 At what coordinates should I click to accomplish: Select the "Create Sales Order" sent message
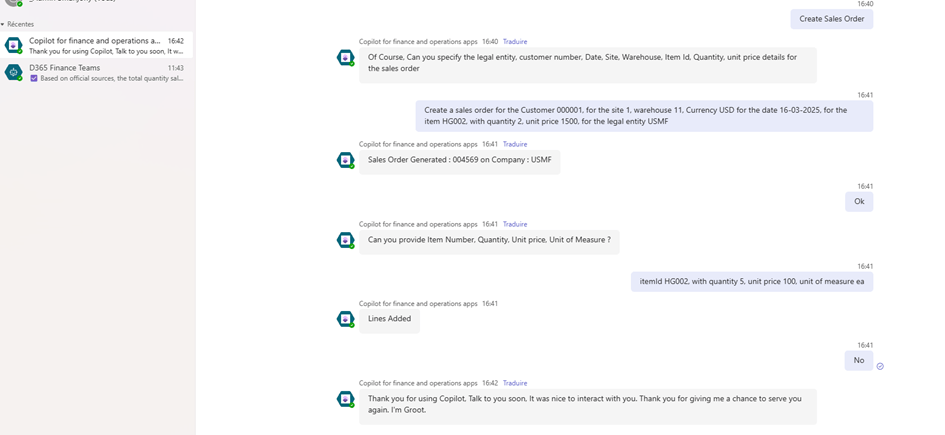(831, 19)
